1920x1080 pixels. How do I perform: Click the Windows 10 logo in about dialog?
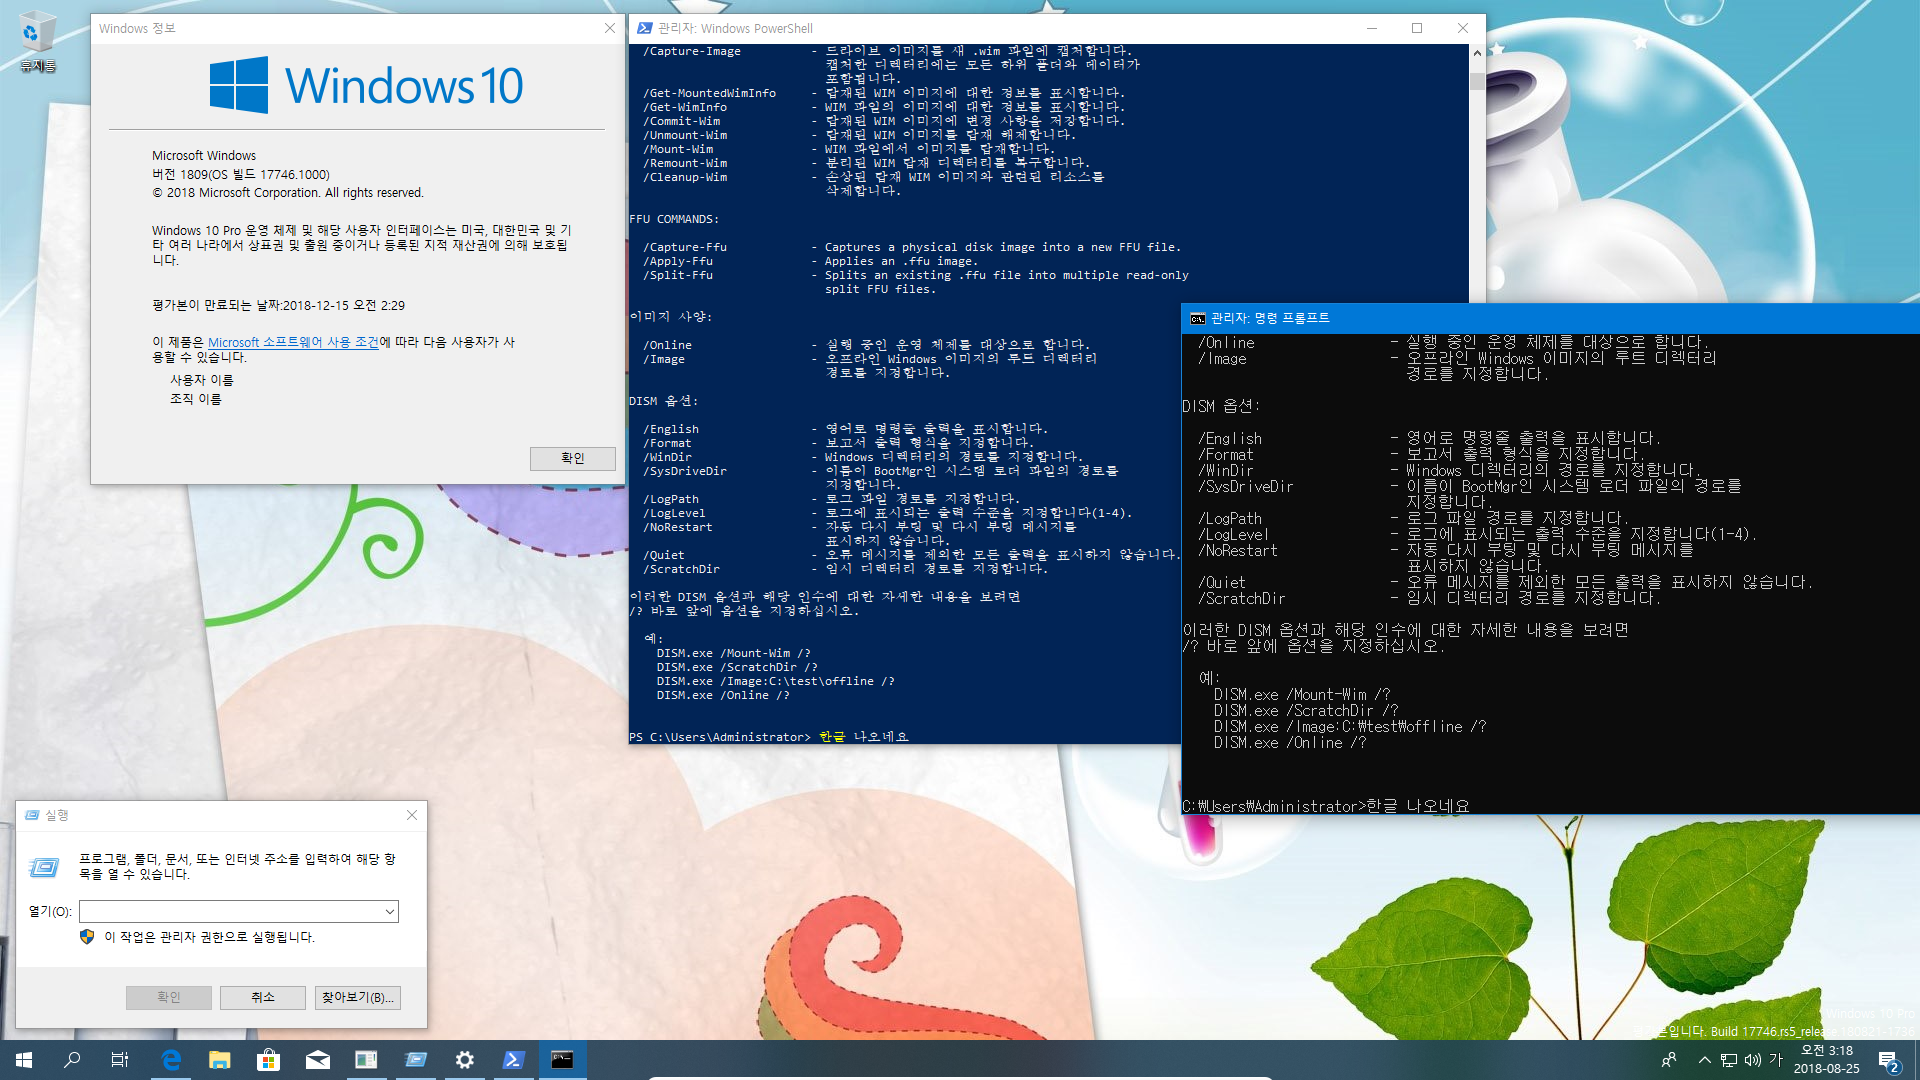click(x=366, y=85)
